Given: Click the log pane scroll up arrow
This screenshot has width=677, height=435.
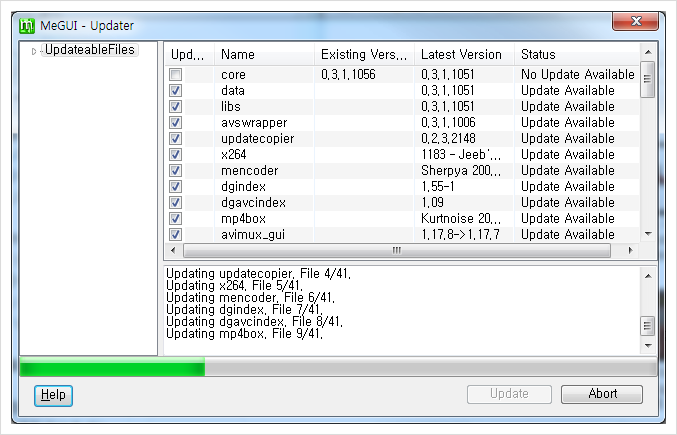Looking at the screenshot, I should coord(648,276).
